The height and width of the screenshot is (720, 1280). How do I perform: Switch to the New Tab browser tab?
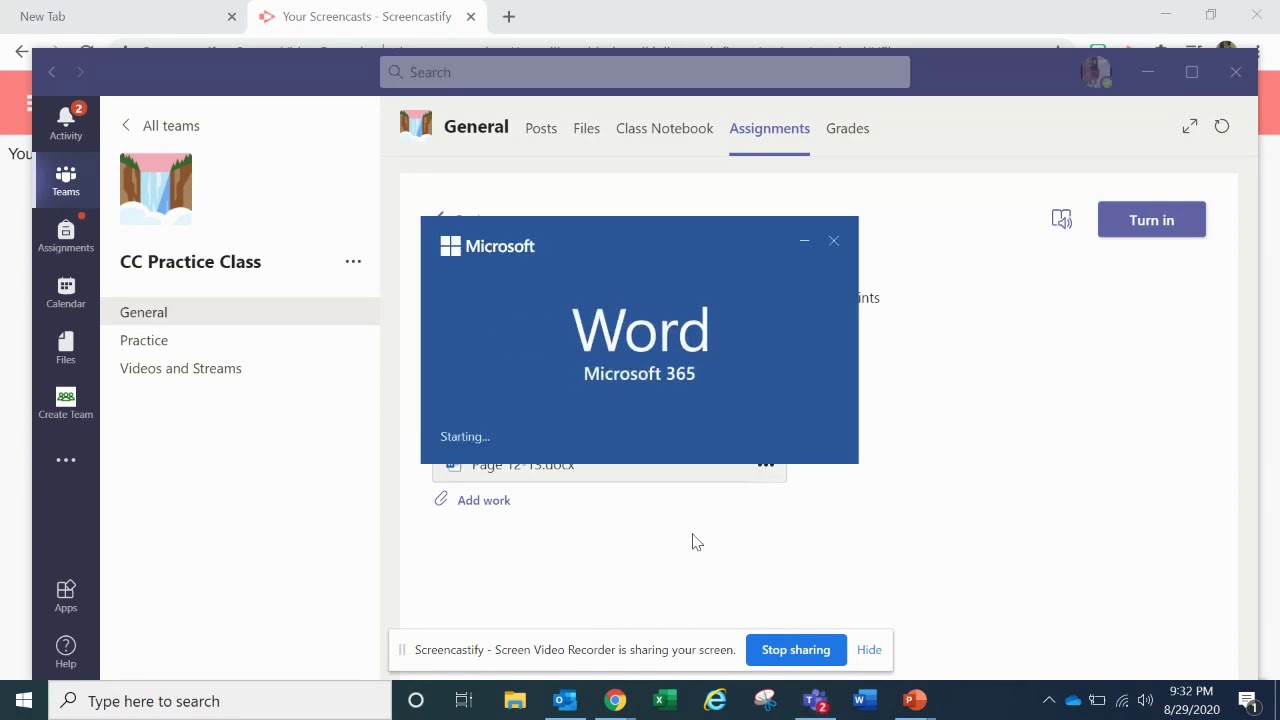click(x=123, y=17)
